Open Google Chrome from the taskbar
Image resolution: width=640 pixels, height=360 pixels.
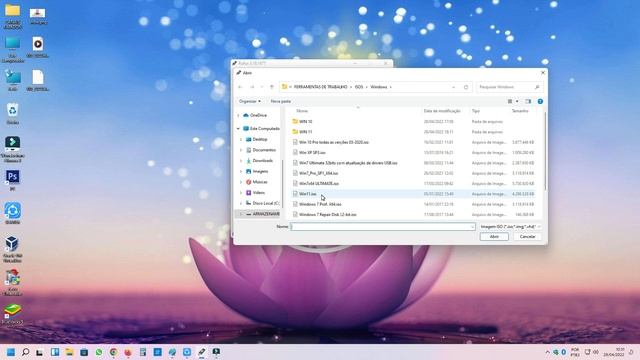point(113,352)
